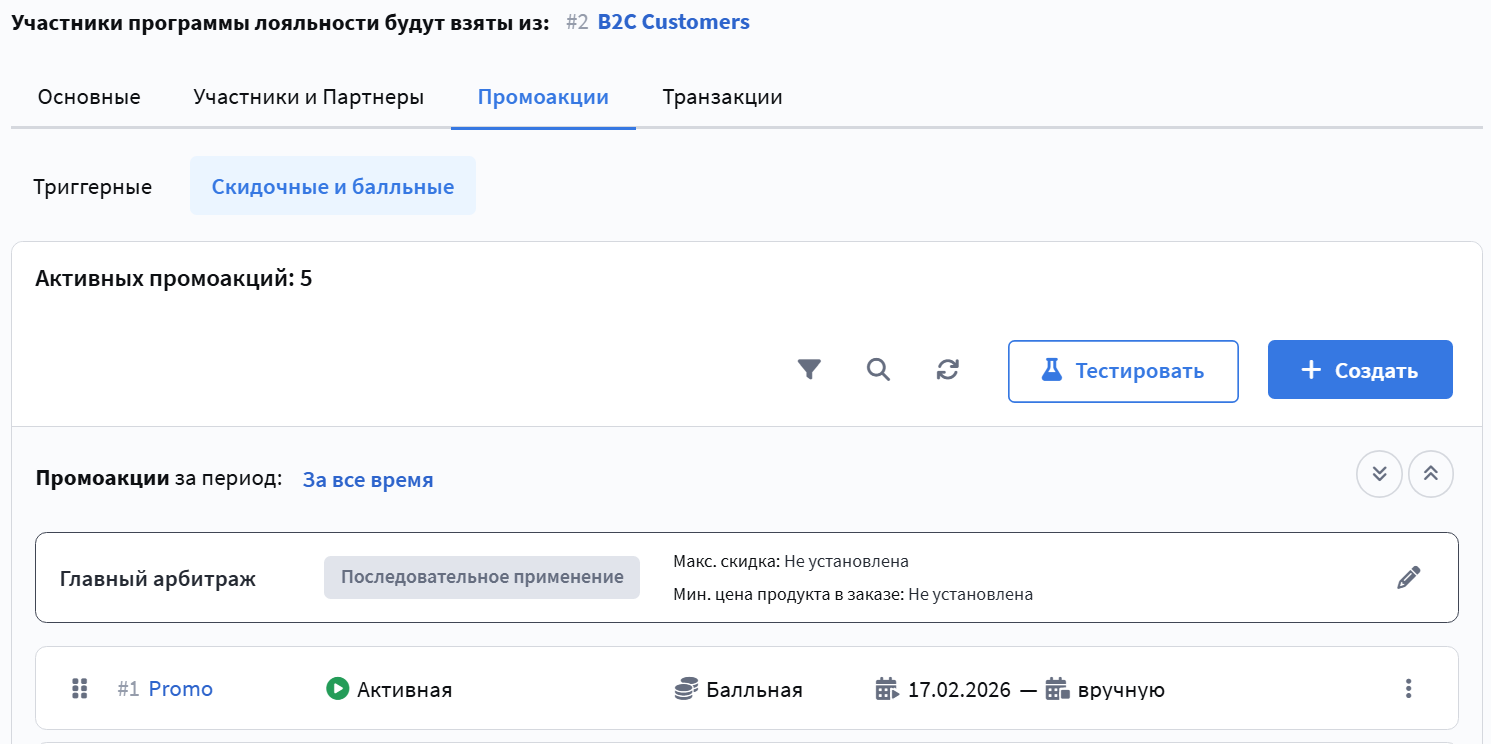This screenshot has height=744, width=1491.
Task: Refresh the promotions list
Action: pyautogui.click(x=948, y=371)
